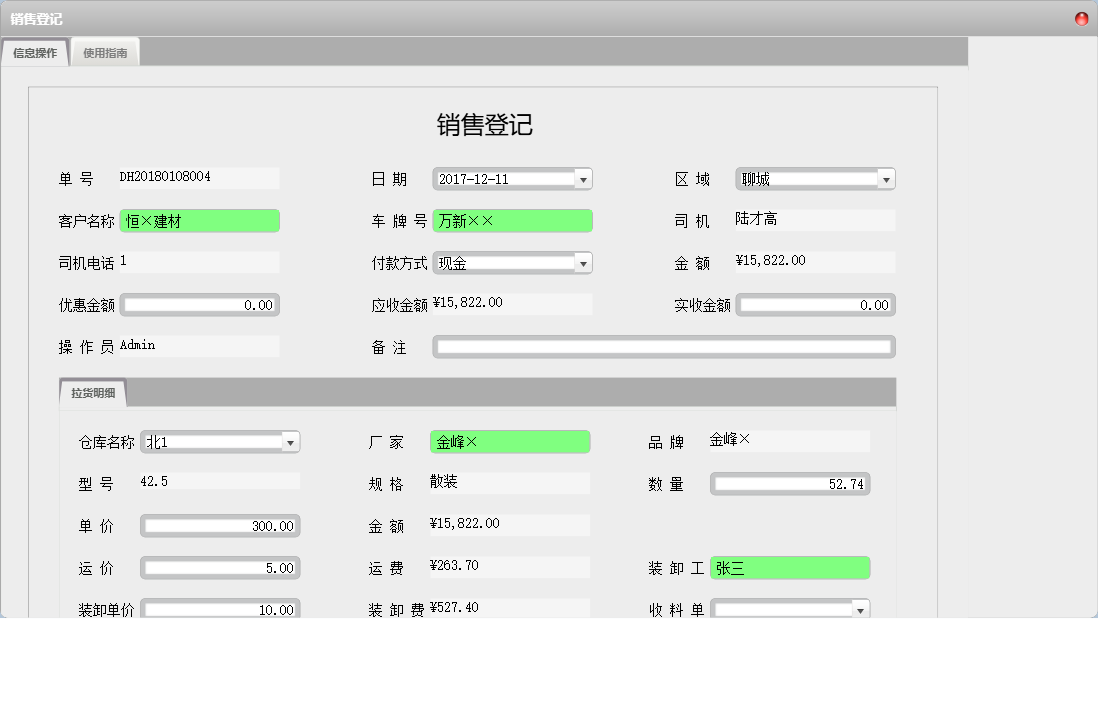Select the 车牌号 field showing 万新××

[x=512, y=220]
